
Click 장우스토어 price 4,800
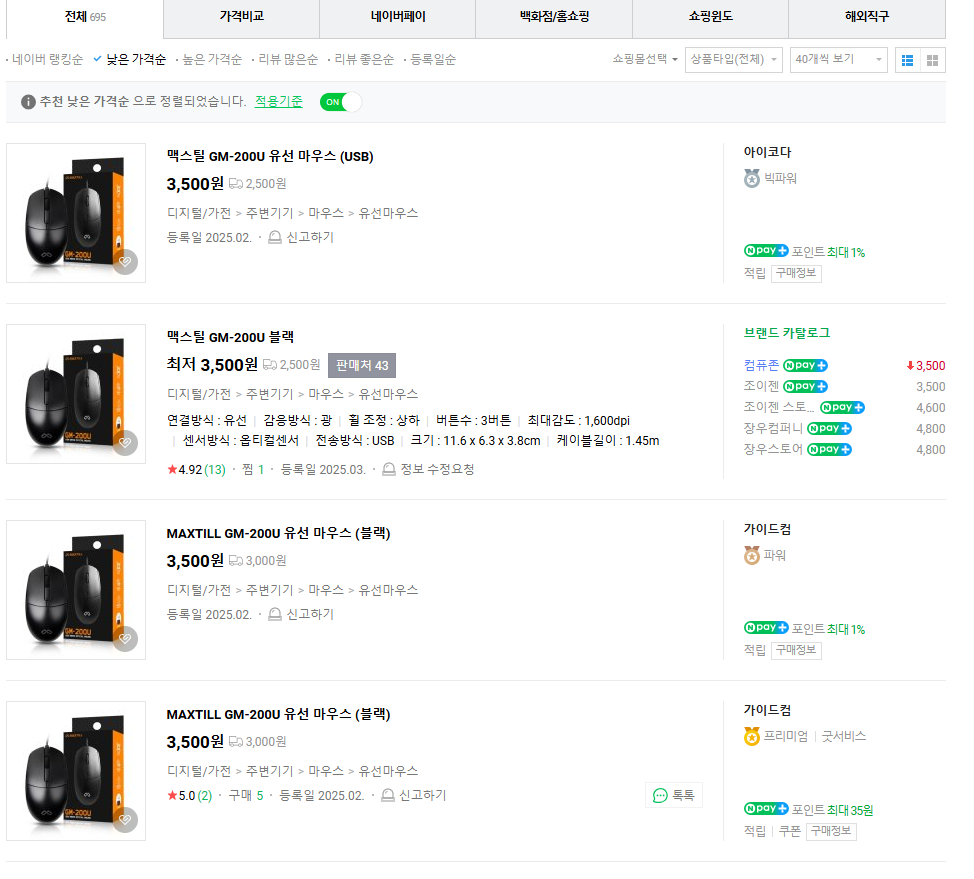[x=931, y=450]
